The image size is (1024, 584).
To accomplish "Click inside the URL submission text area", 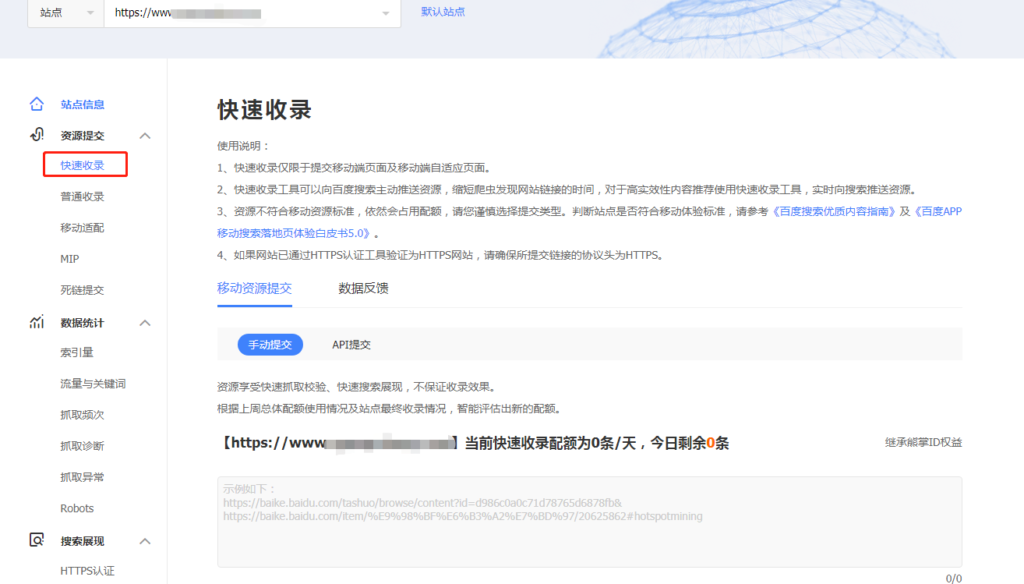I will [x=589, y=522].
